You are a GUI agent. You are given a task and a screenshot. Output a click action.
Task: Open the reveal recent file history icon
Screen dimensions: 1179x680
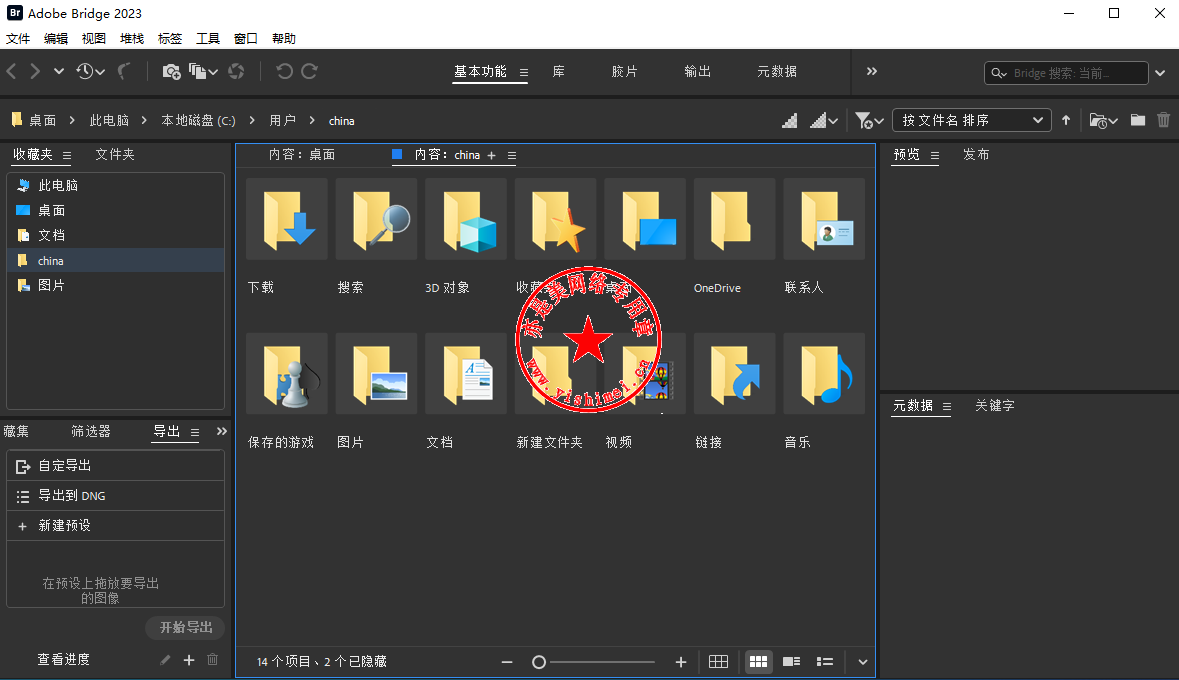[x=89, y=71]
